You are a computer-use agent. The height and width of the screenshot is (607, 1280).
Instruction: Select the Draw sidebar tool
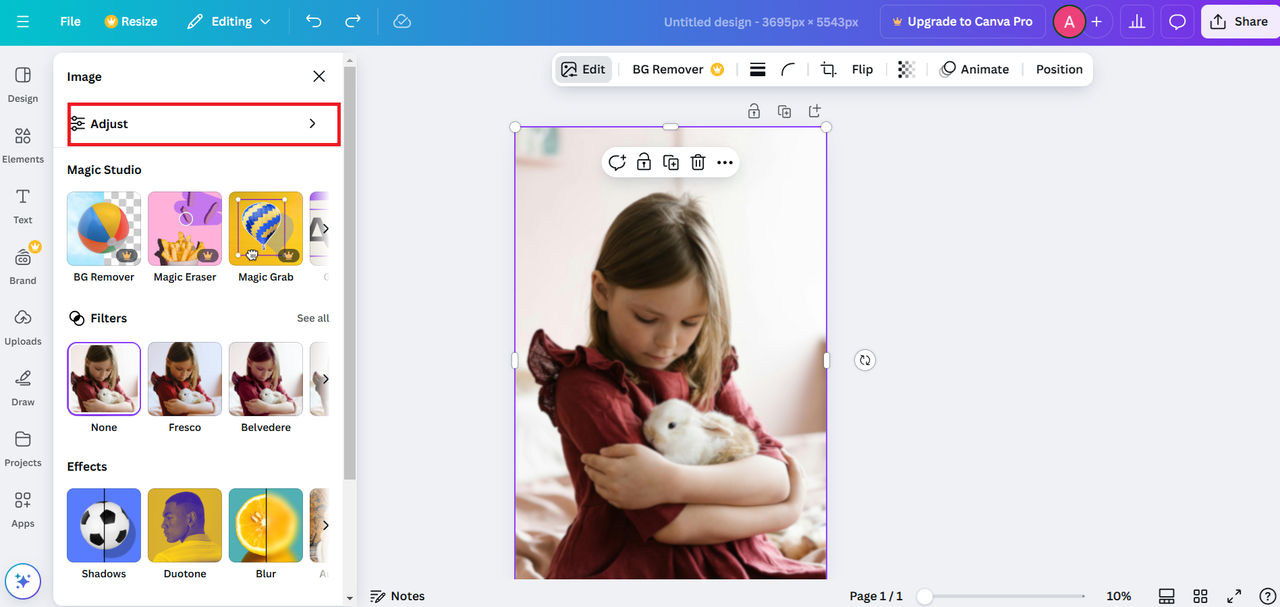pyautogui.click(x=23, y=388)
